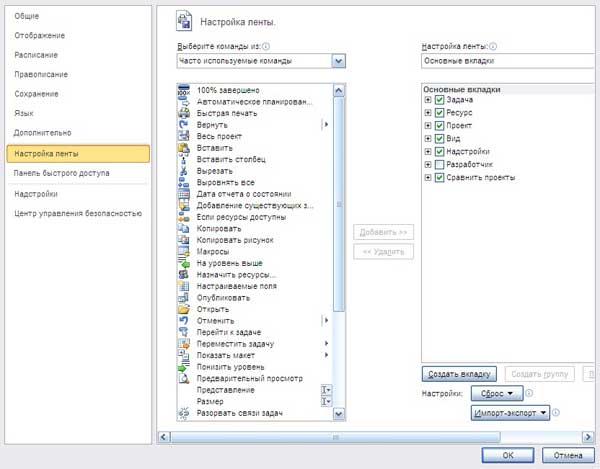The height and width of the screenshot is (469, 600).
Task: Click the Перейти к задаче icon
Action: pyautogui.click(x=184, y=332)
